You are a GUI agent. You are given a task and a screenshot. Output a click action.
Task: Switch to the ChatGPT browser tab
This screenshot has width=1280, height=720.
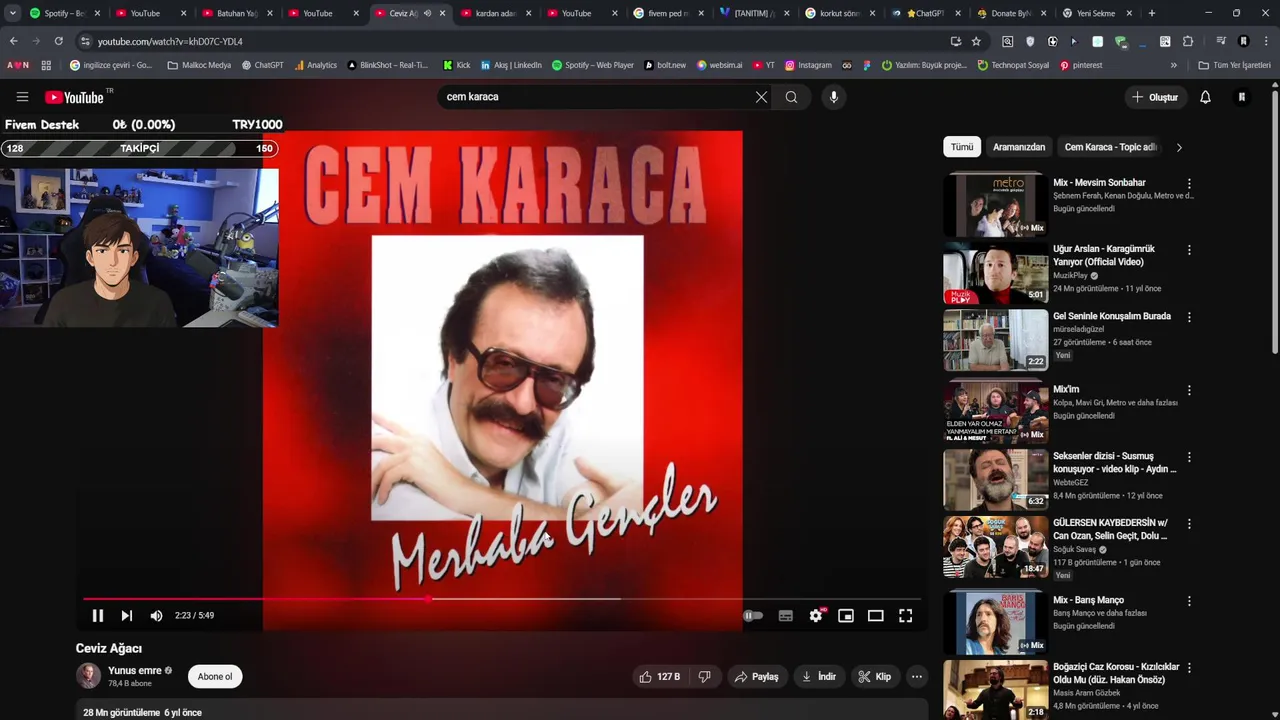(x=924, y=13)
